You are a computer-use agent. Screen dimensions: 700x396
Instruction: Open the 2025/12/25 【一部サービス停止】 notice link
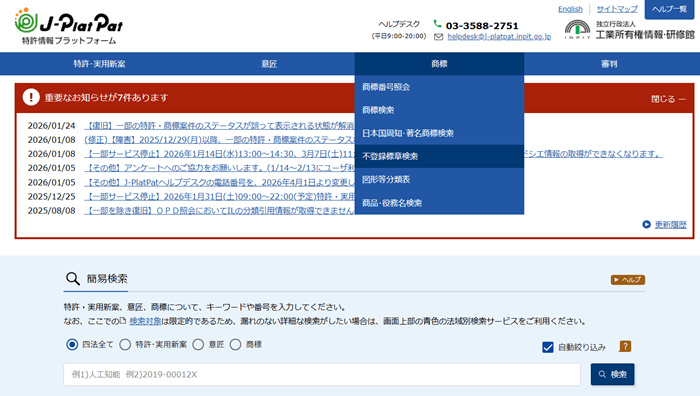219,196
